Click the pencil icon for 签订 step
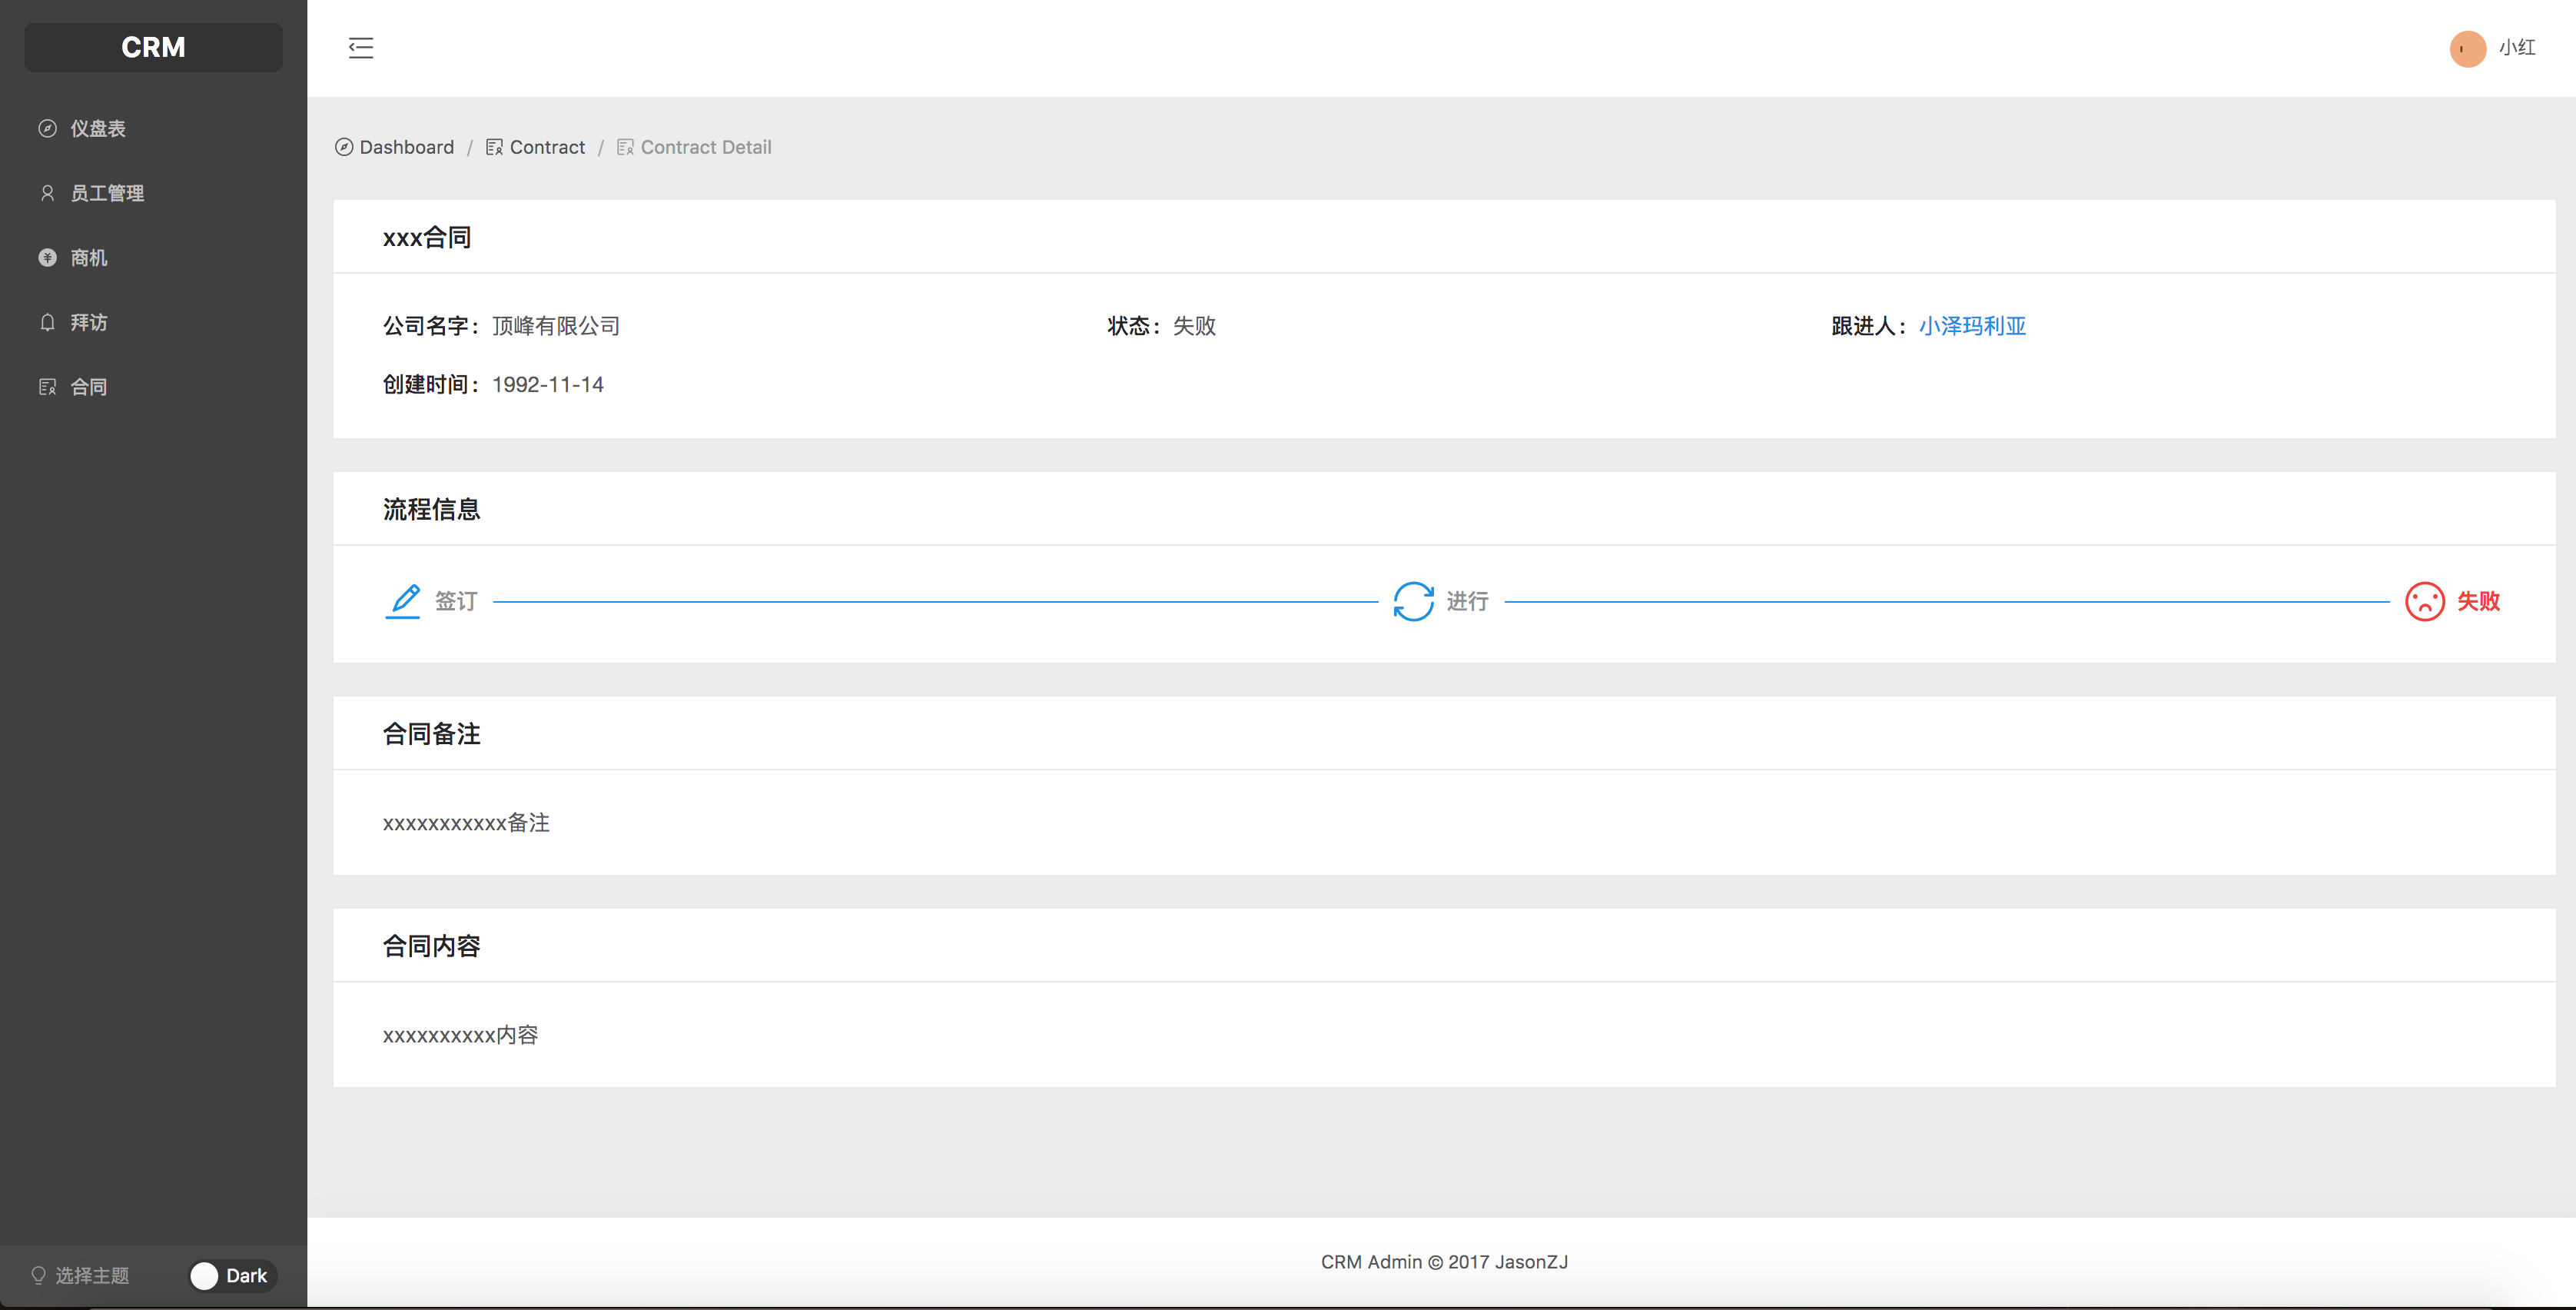This screenshot has width=2576, height=1310. pos(403,601)
